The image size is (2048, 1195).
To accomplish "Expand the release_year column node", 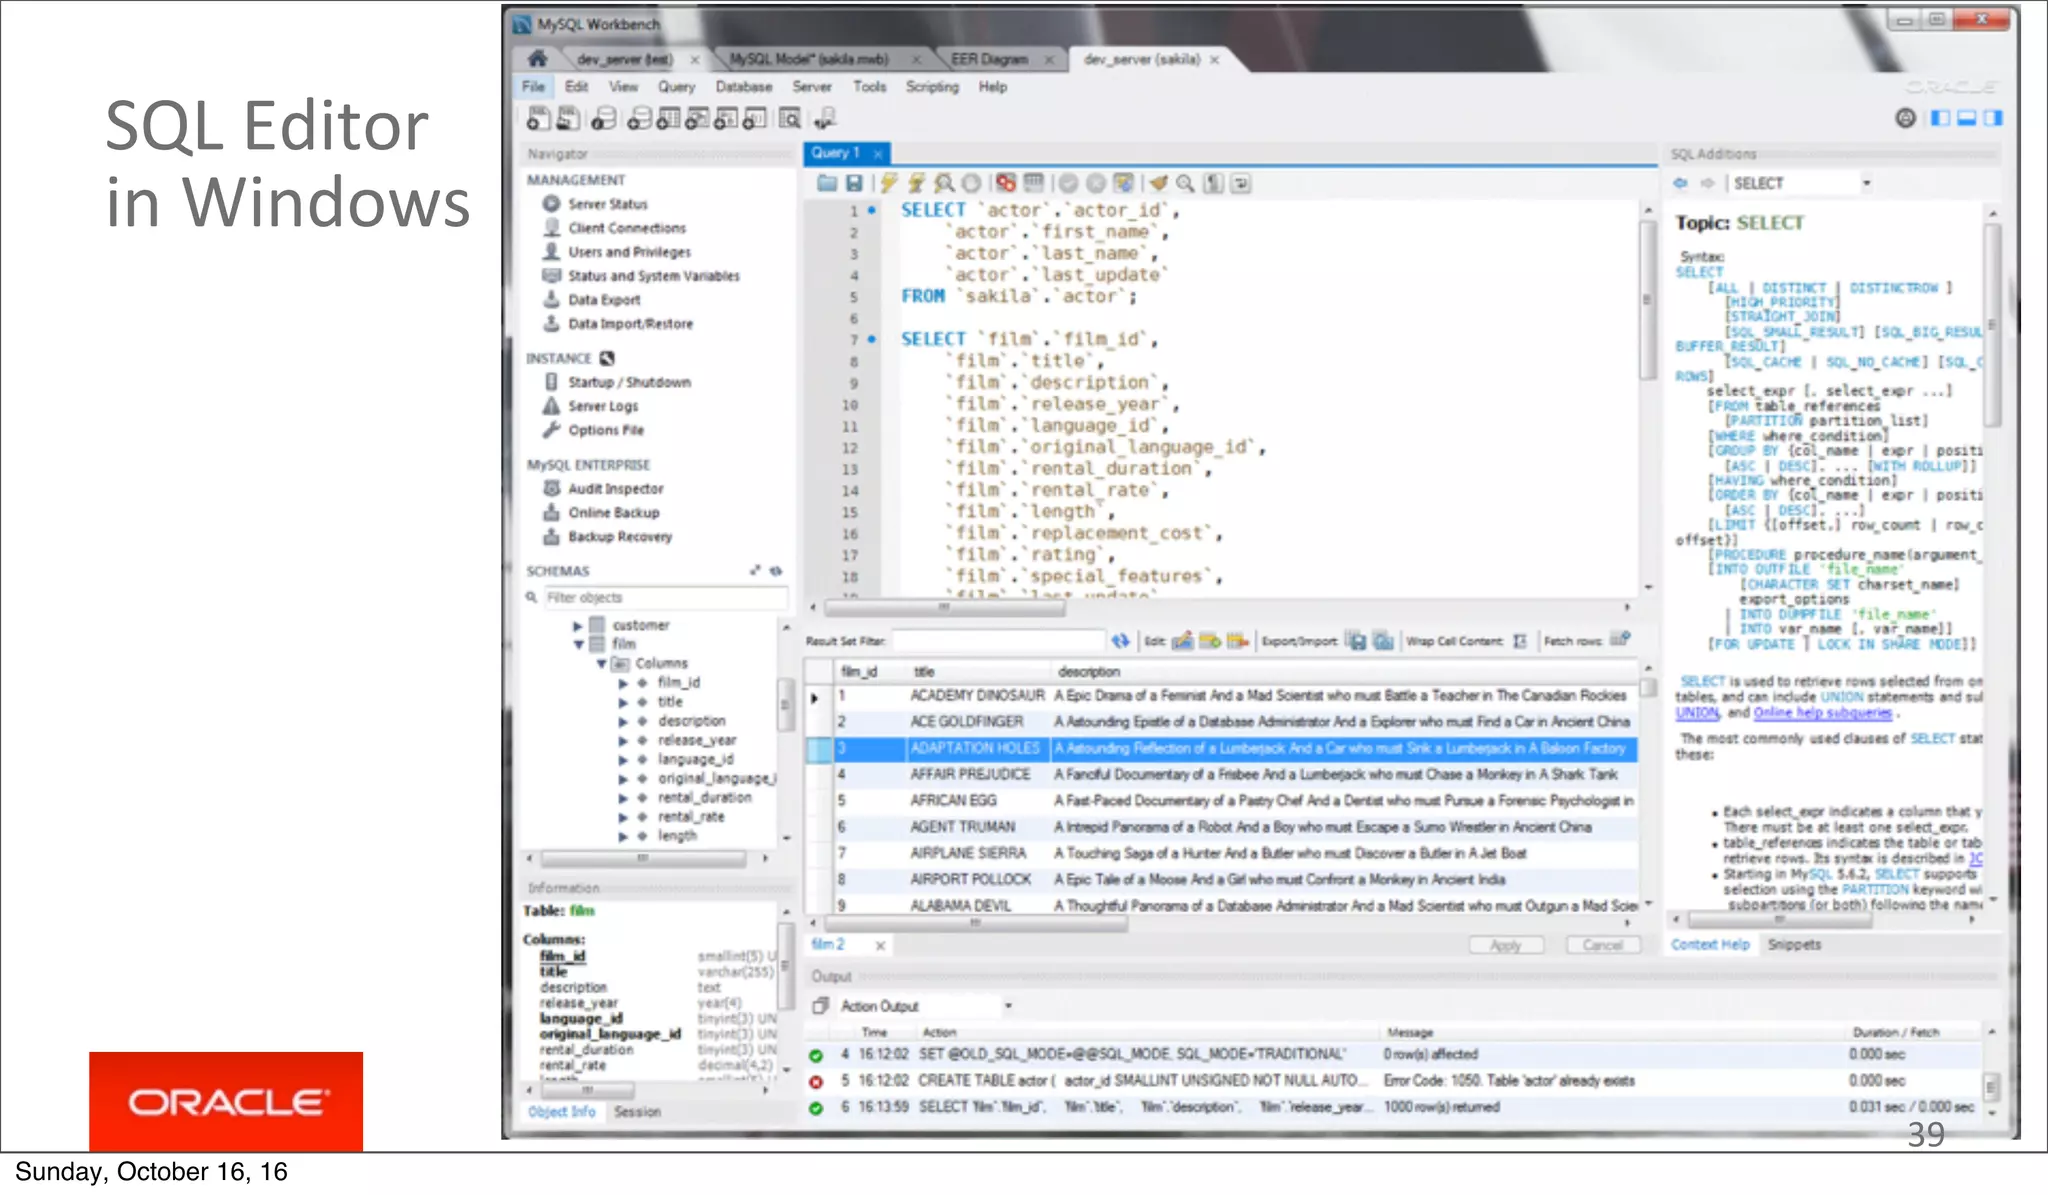I will (x=623, y=740).
